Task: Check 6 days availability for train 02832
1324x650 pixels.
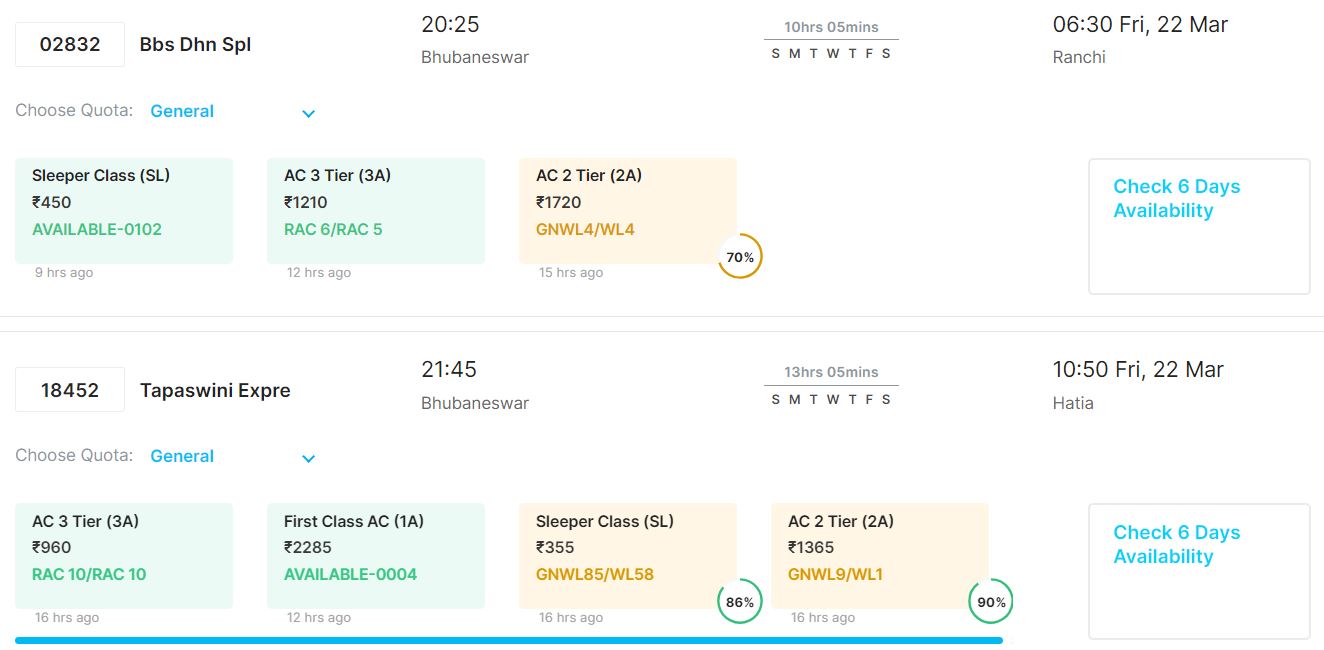Action: pyautogui.click(x=1198, y=225)
